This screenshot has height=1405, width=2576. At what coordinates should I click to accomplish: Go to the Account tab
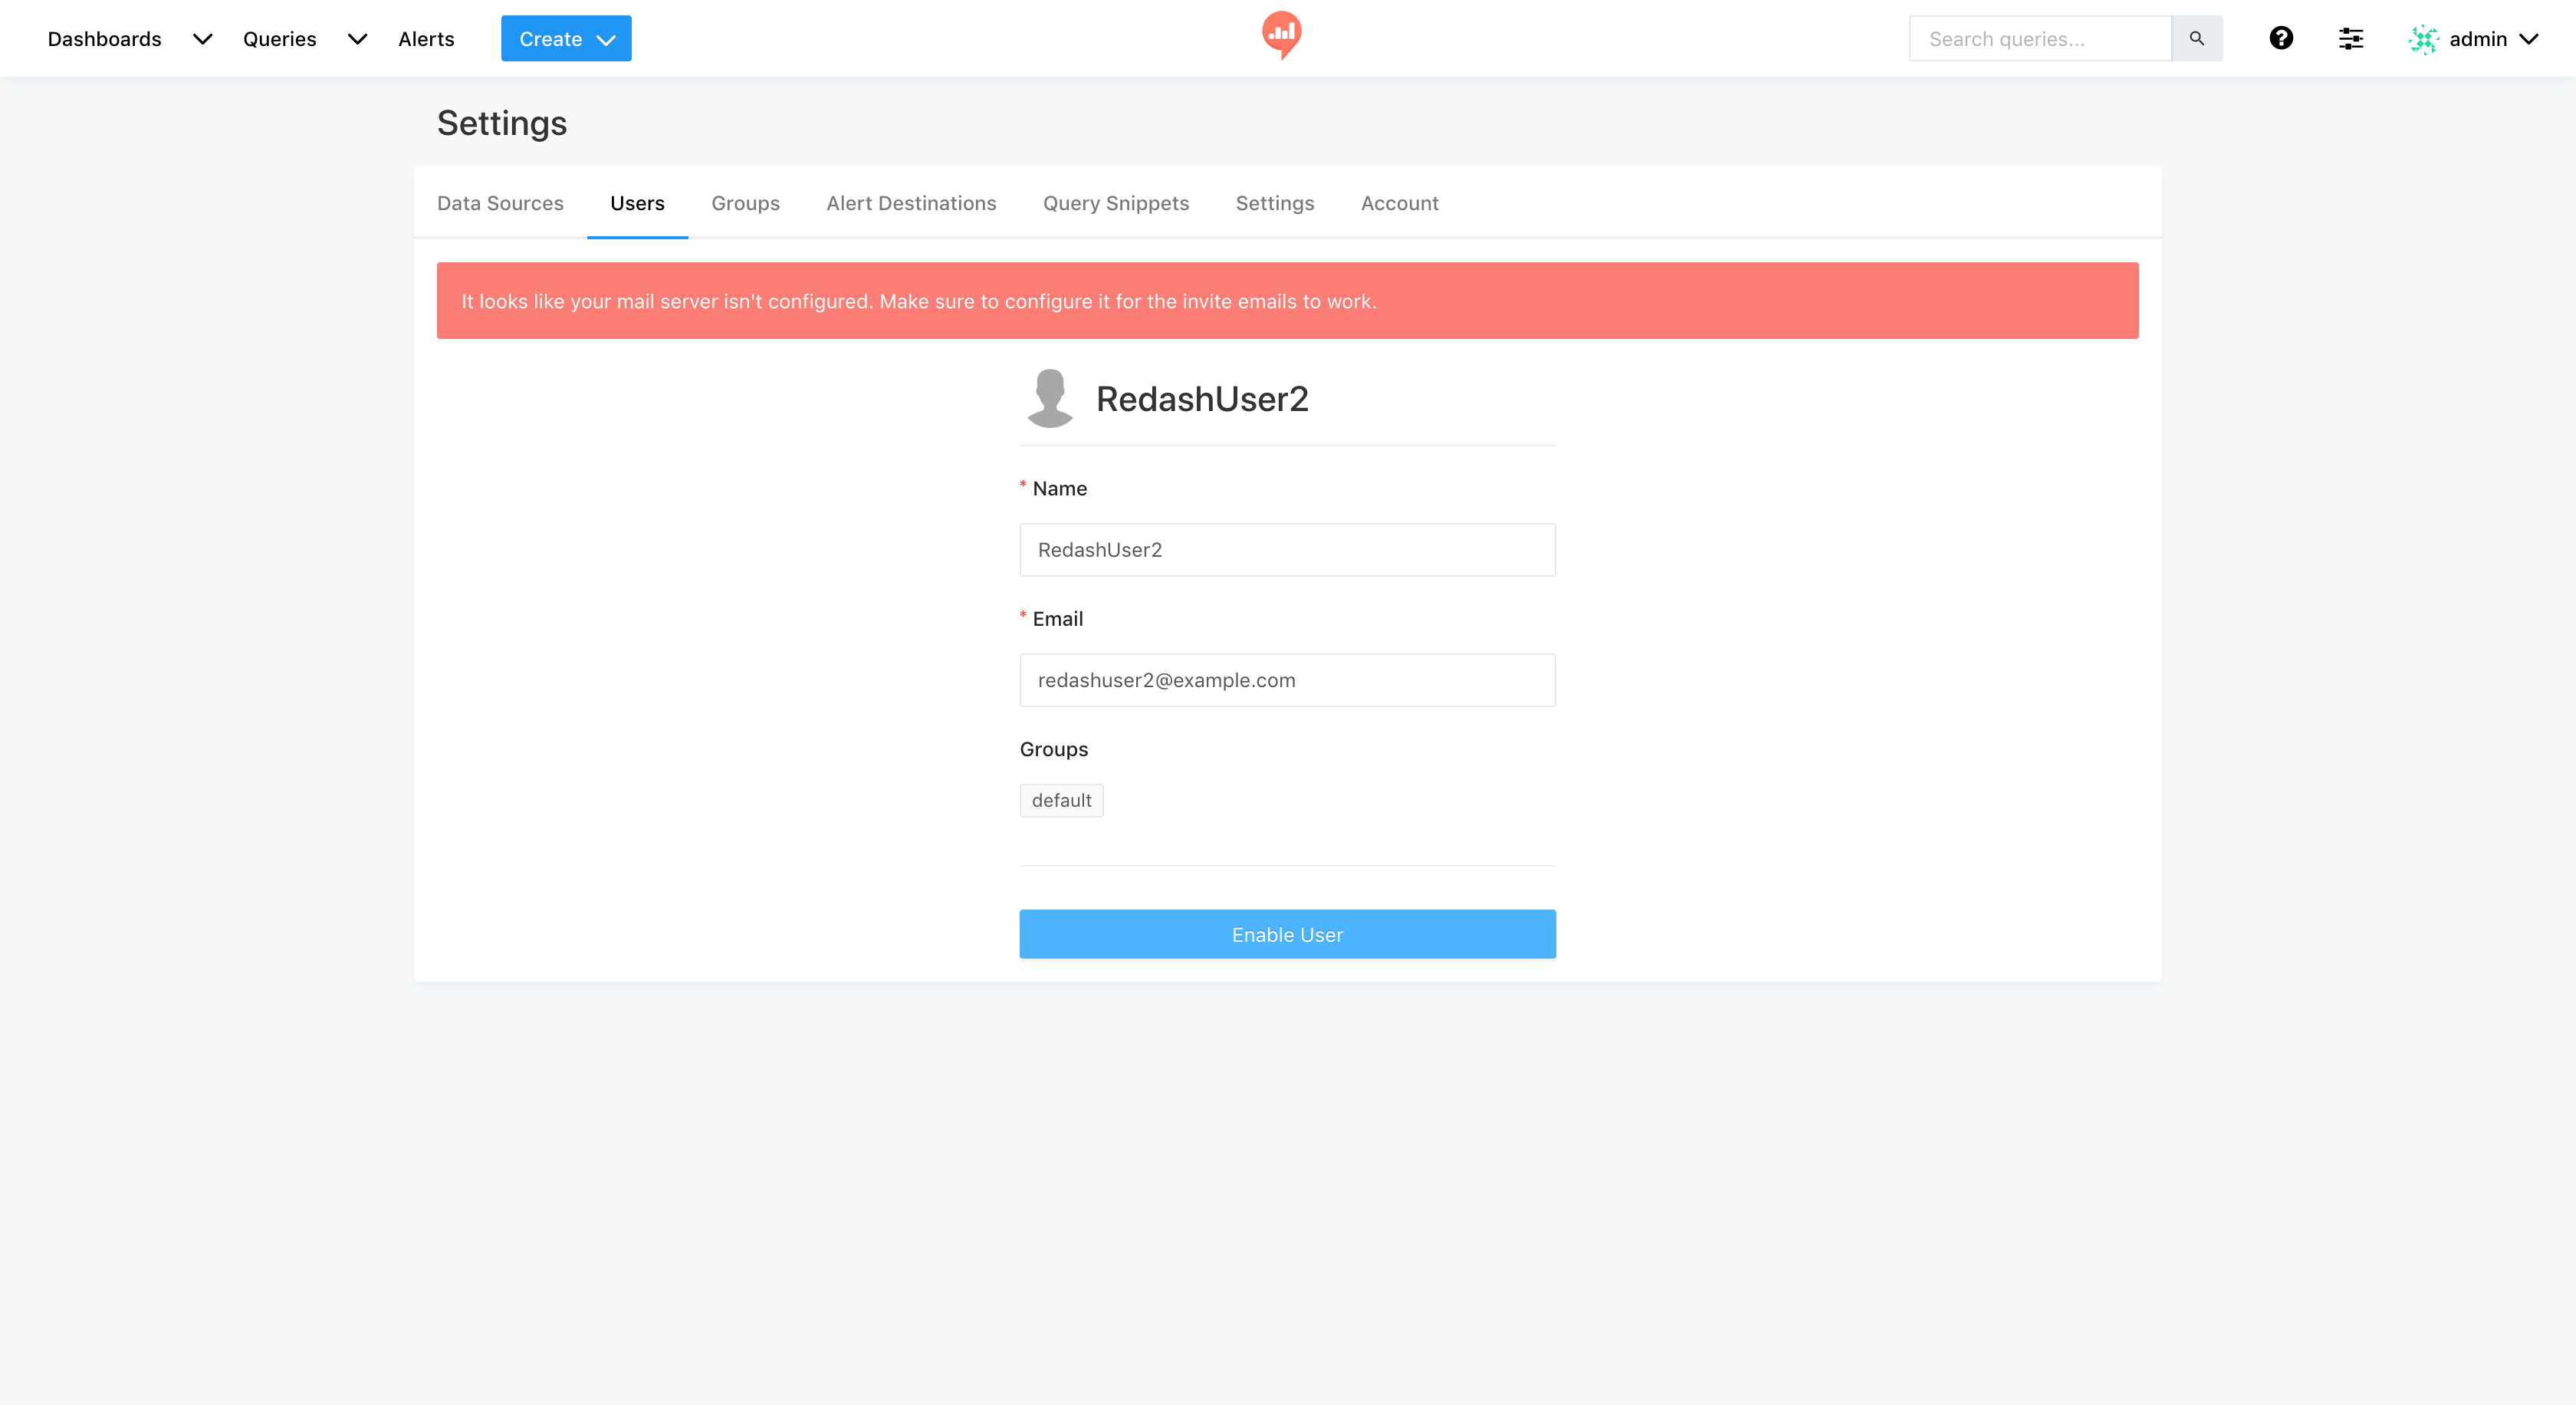click(1399, 203)
